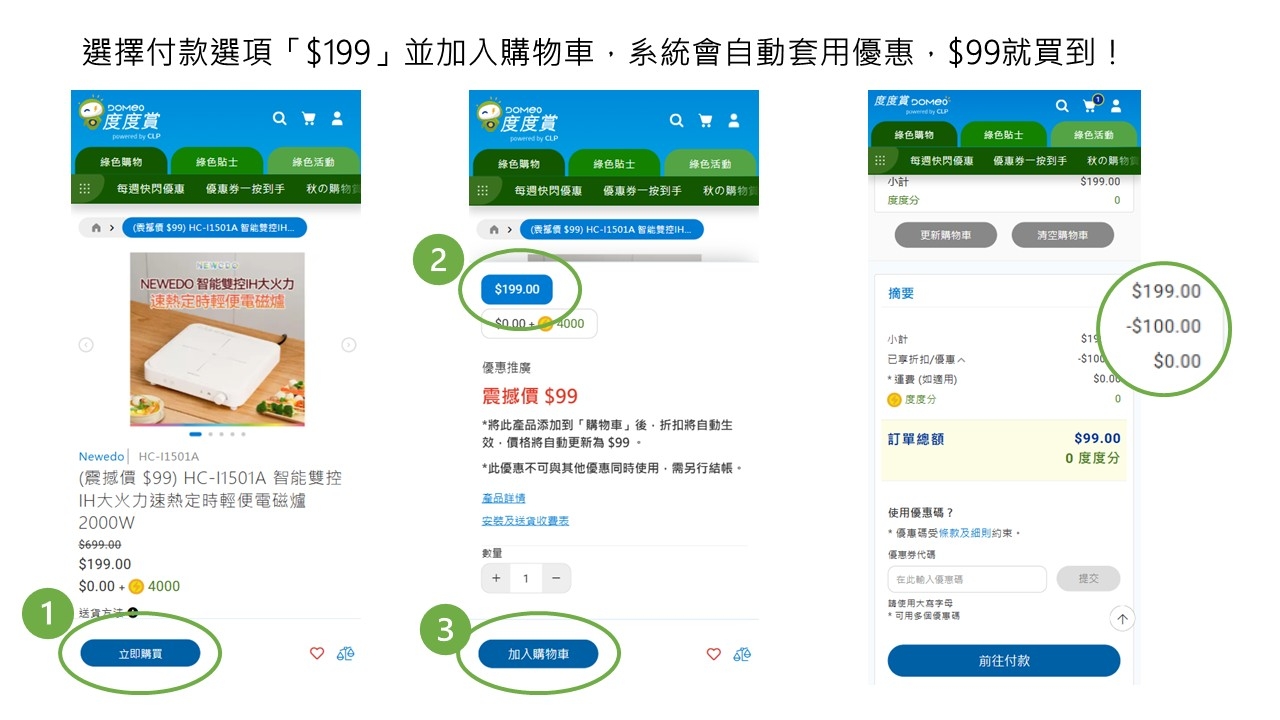This screenshot has width=1280, height=720.
Task: Go to home via breadcrumb house icon (first screenshot)
Action: pyautogui.click(x=96, y=228)
